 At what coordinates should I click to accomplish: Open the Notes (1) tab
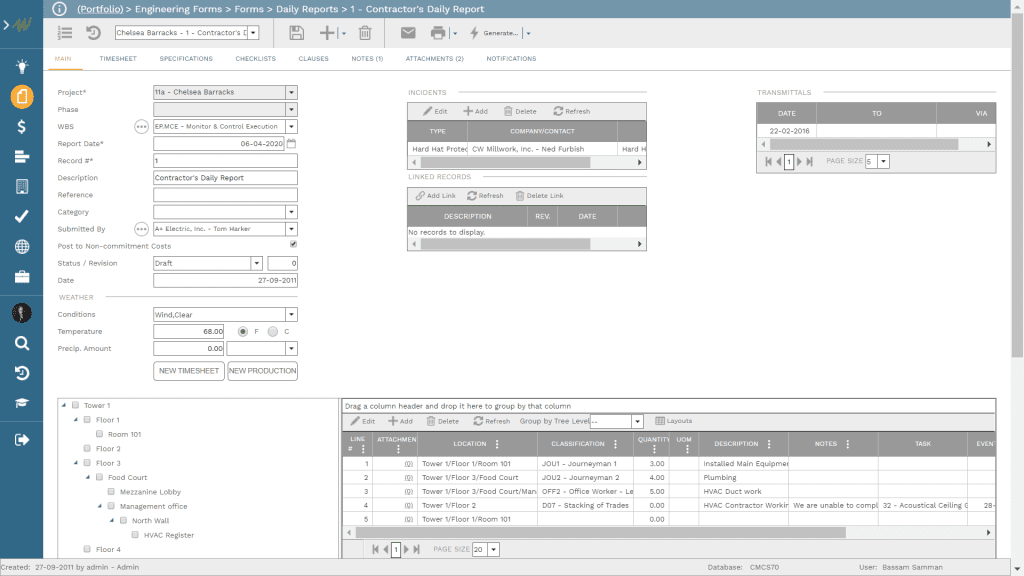click(x=367, y=59)
